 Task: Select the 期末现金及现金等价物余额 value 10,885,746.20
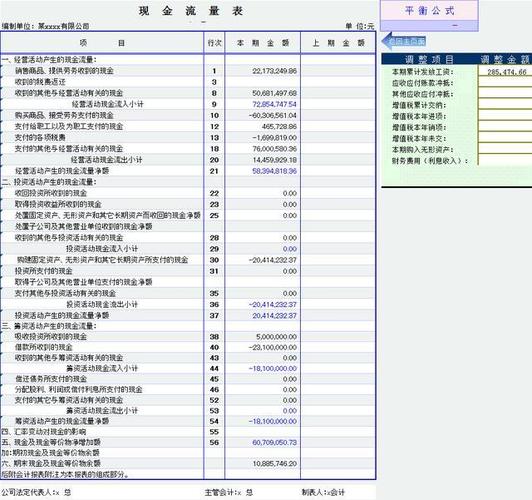[274, 463]
